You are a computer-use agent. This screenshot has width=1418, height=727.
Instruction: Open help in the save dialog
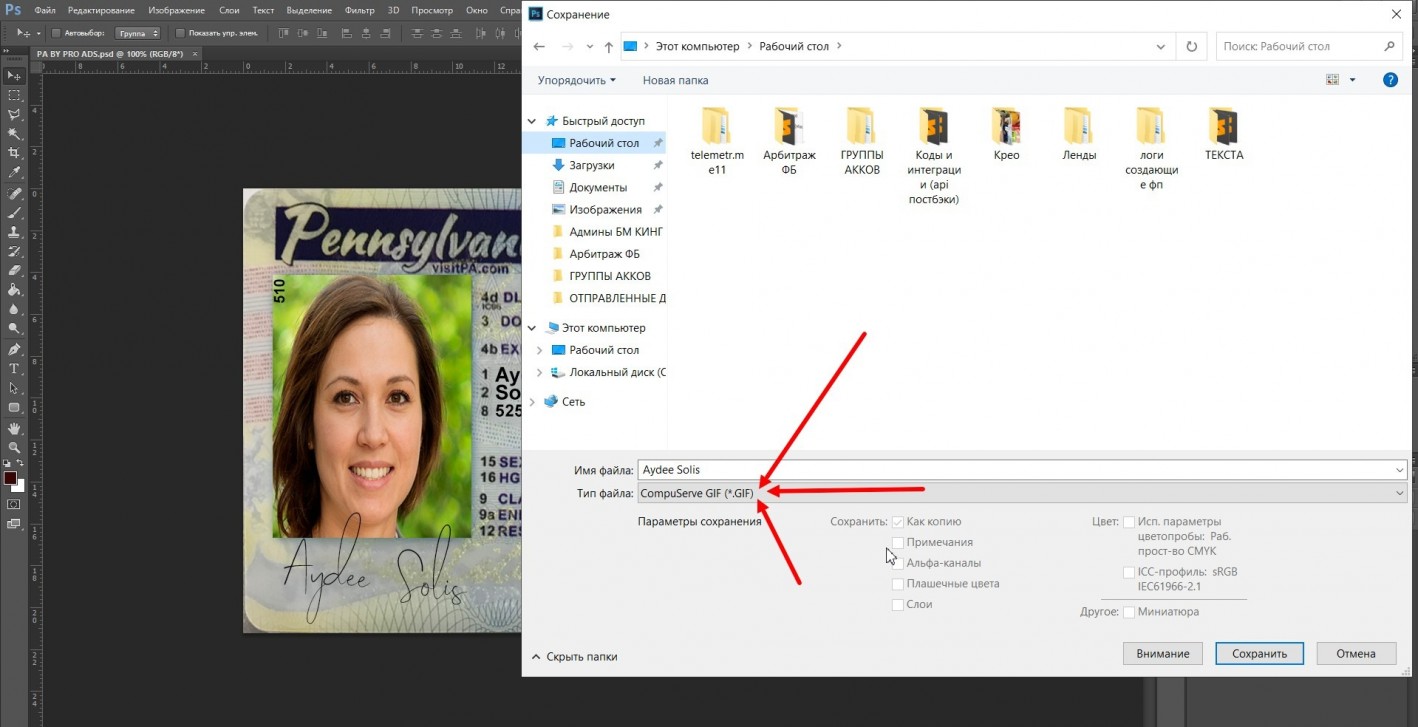click(x=1390, y=80)
